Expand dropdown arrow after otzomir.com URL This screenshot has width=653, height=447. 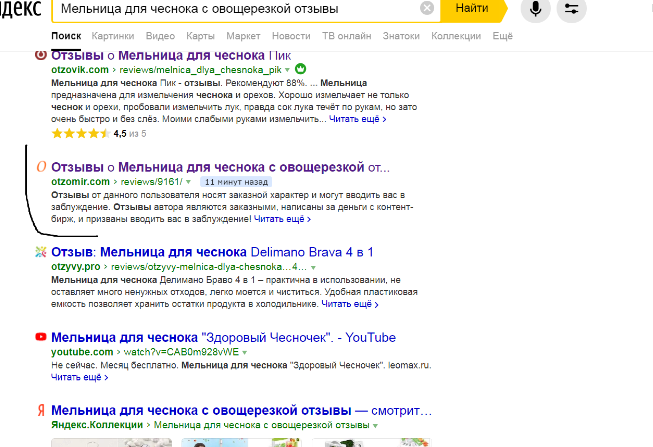tap(188, 182)
